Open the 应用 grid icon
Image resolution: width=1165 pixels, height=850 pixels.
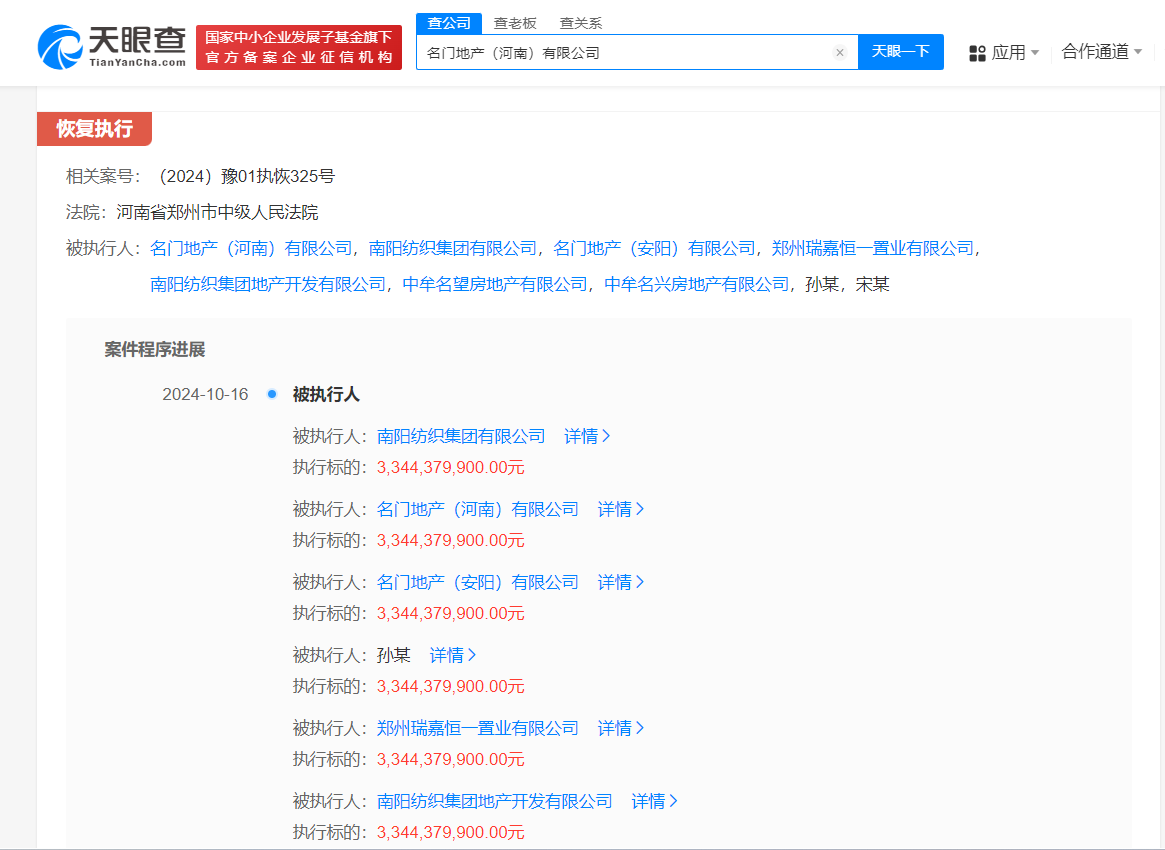[x=977, y=53]
